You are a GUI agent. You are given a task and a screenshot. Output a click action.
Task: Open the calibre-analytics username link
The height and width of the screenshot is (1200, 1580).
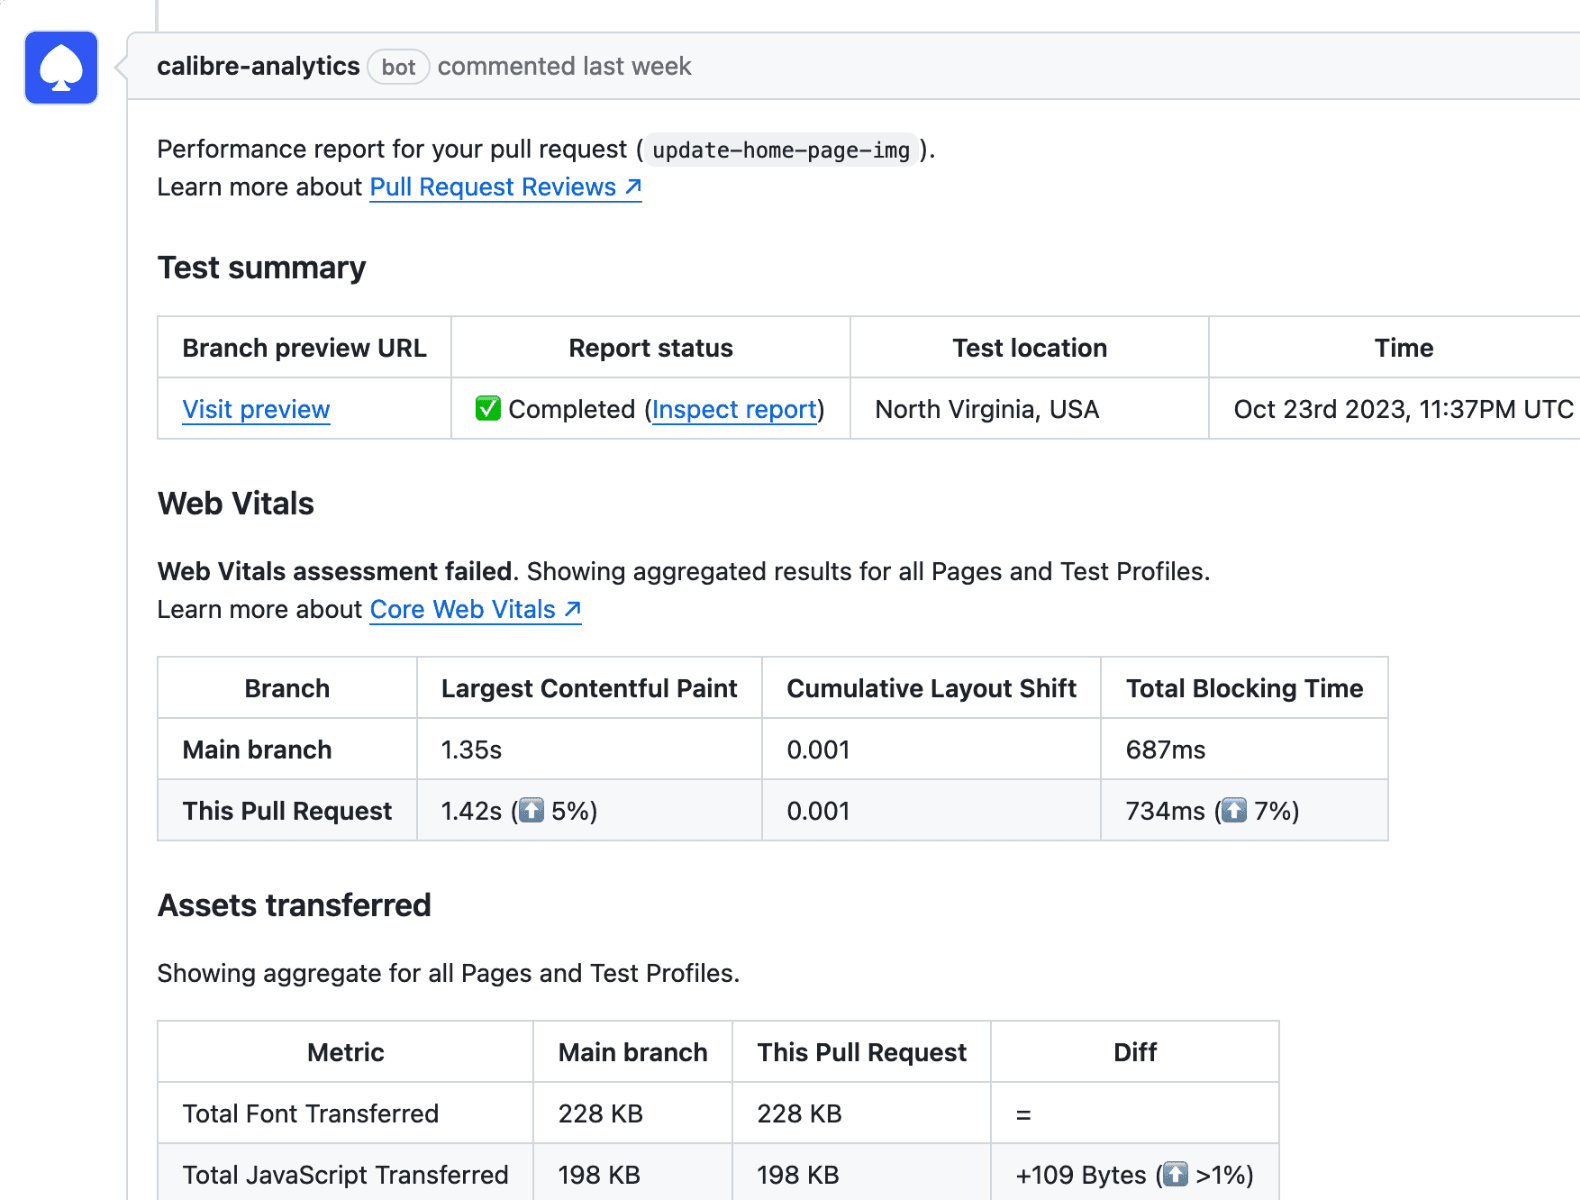pyautogui.click(x=258, y=66)
